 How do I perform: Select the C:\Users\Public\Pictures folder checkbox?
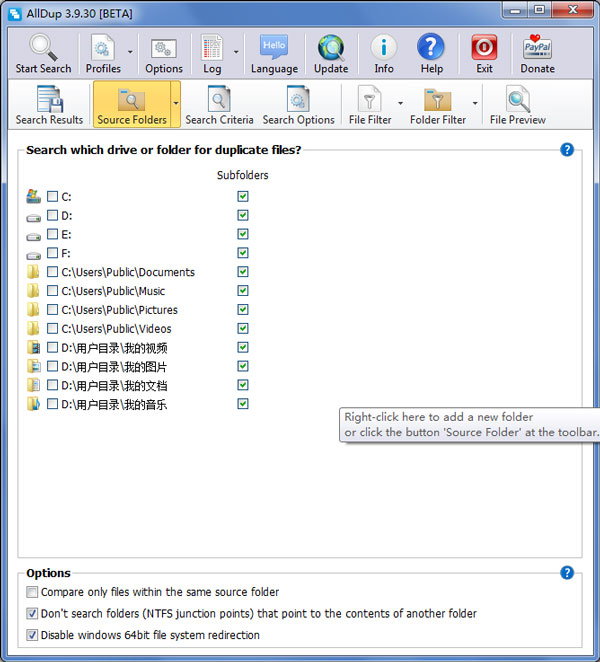click(52, 309)
